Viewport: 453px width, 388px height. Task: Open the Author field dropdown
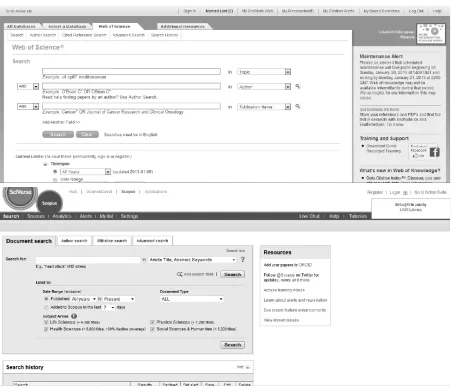(264, 87)
